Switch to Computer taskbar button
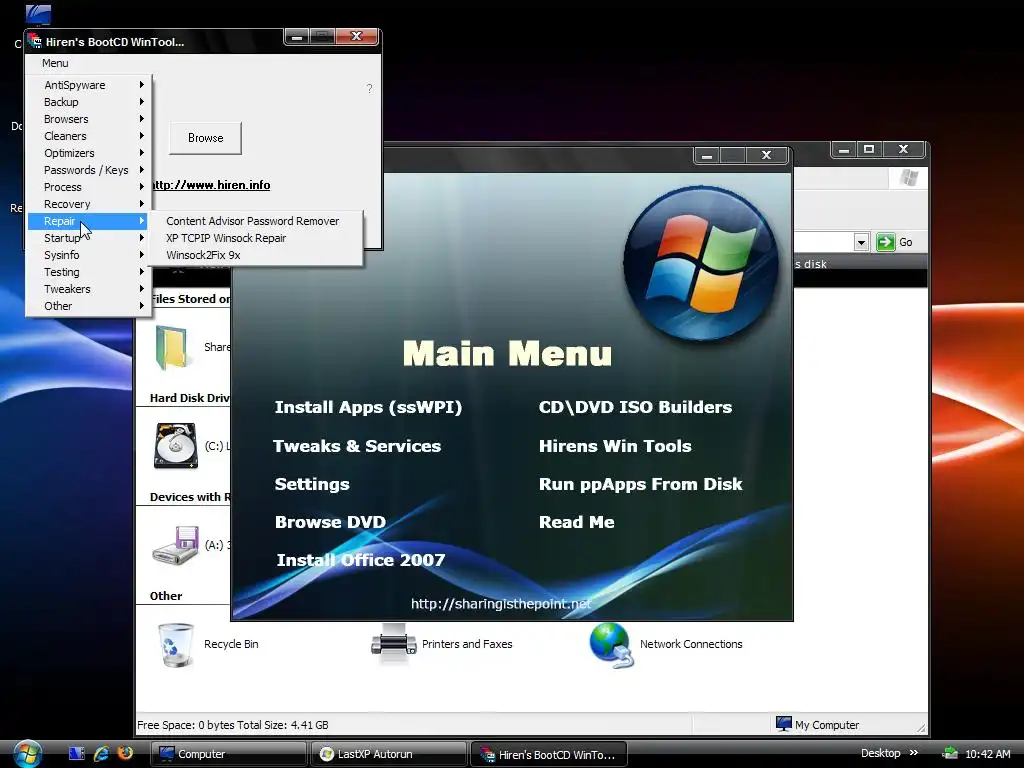Image resolution: width=1024 pixels, height=768 pixels. (229, 754)
